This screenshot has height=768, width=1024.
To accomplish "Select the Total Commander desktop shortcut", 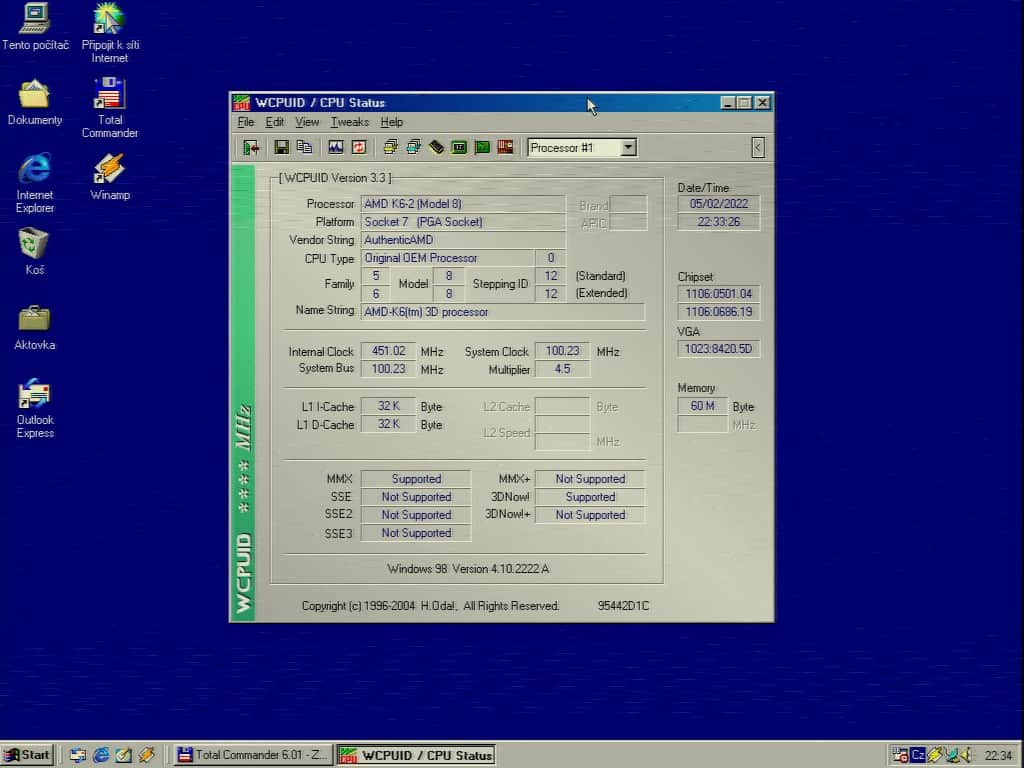I will pos(110,108).
